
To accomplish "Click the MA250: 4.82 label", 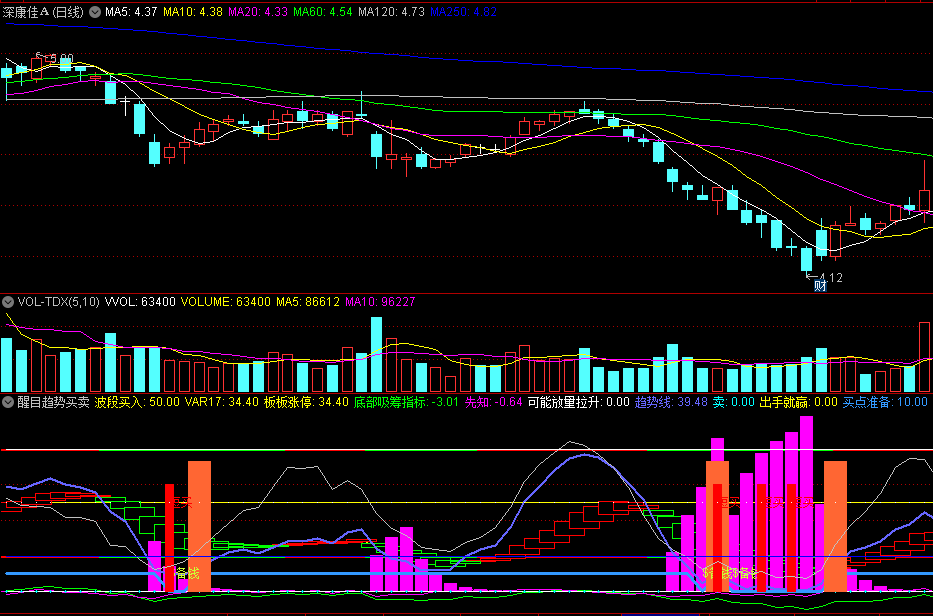I will (463, 12).
